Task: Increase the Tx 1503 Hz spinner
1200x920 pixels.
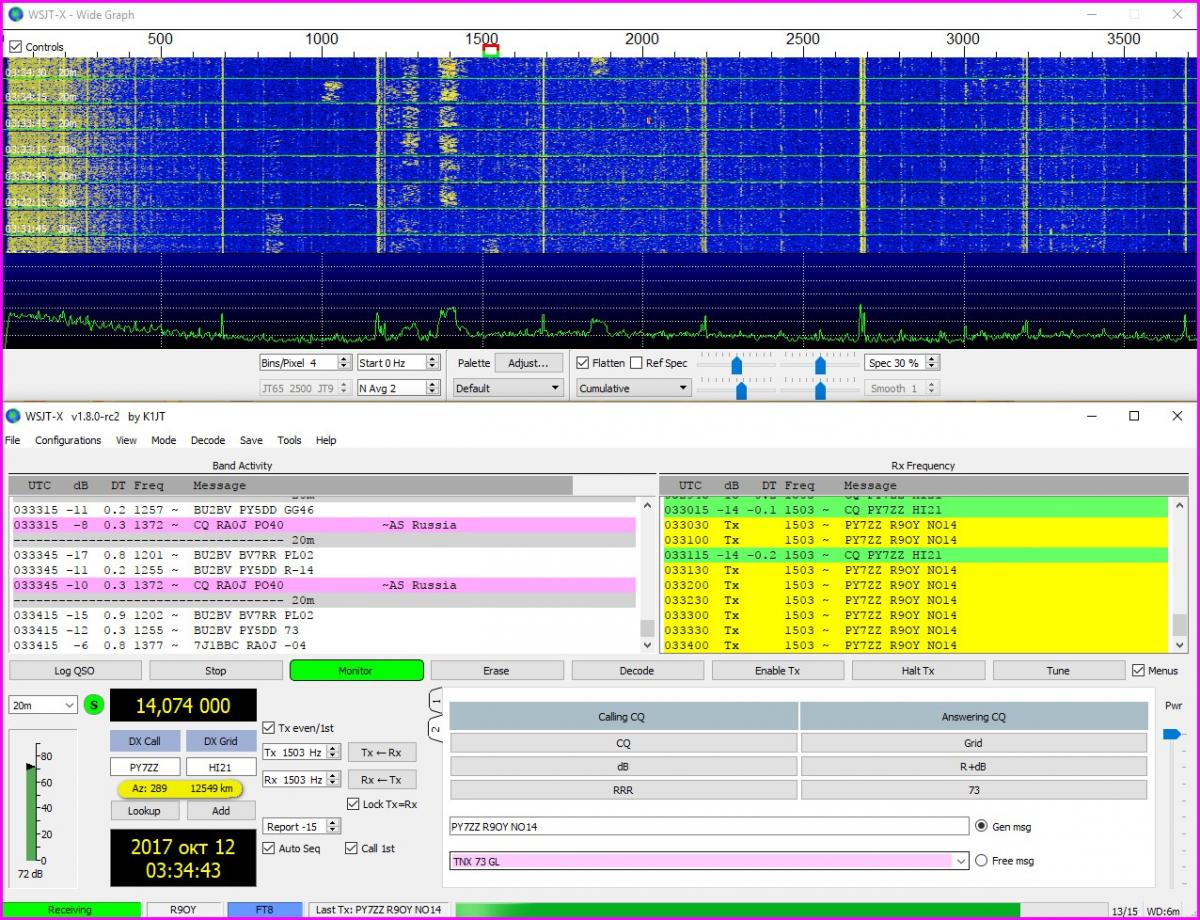Action: 334,748
